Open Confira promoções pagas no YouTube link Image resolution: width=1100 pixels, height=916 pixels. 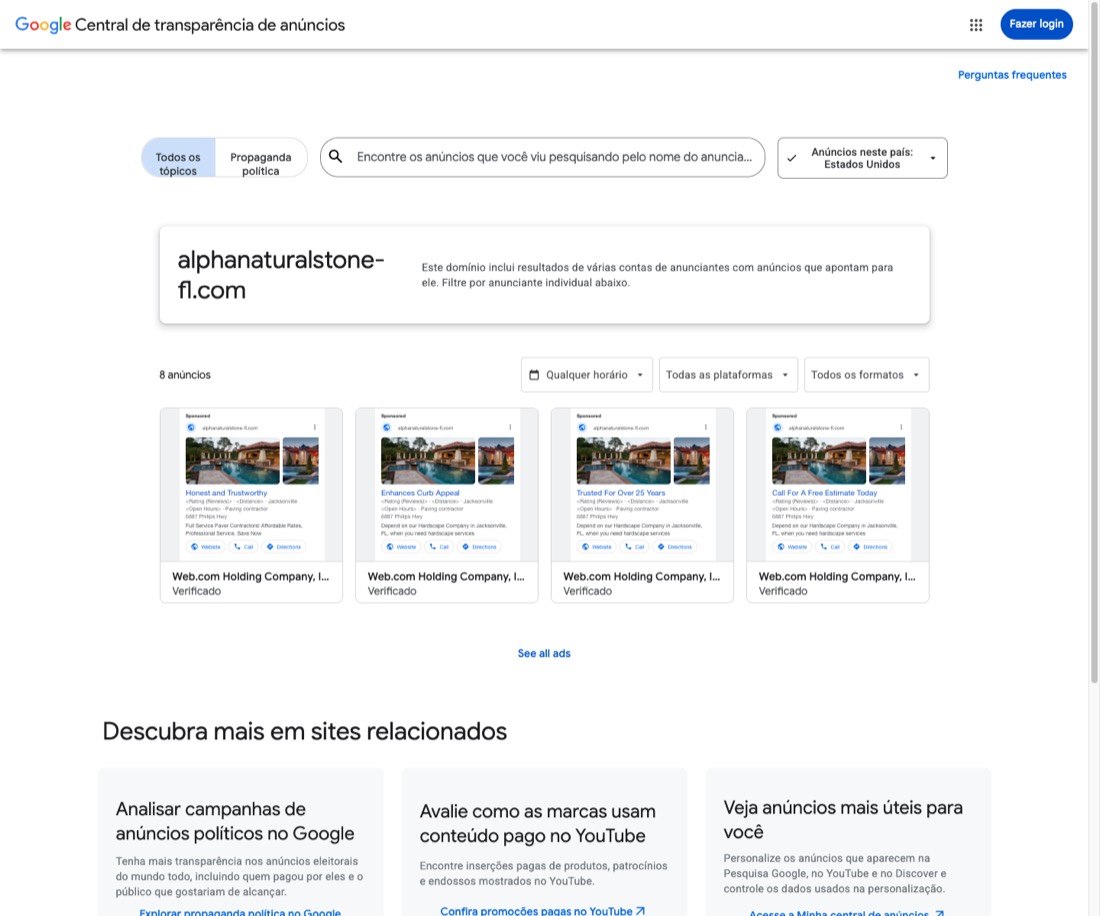point(542,910)
